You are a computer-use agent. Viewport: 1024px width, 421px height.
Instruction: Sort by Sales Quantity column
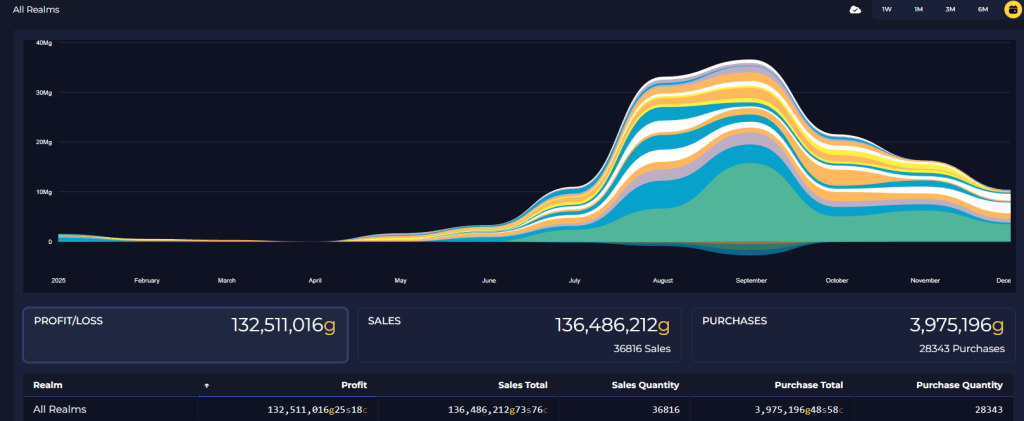point(646,385)
